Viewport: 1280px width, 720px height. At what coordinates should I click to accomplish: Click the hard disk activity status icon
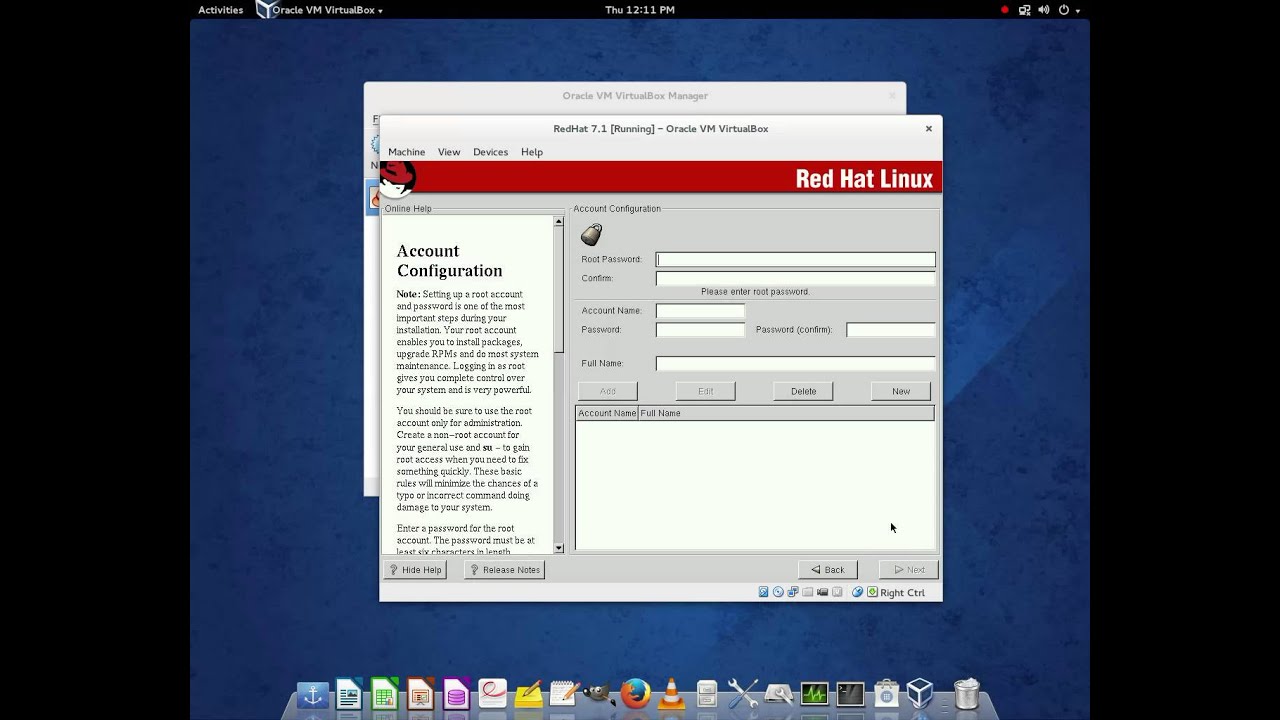tap(763, 592)
